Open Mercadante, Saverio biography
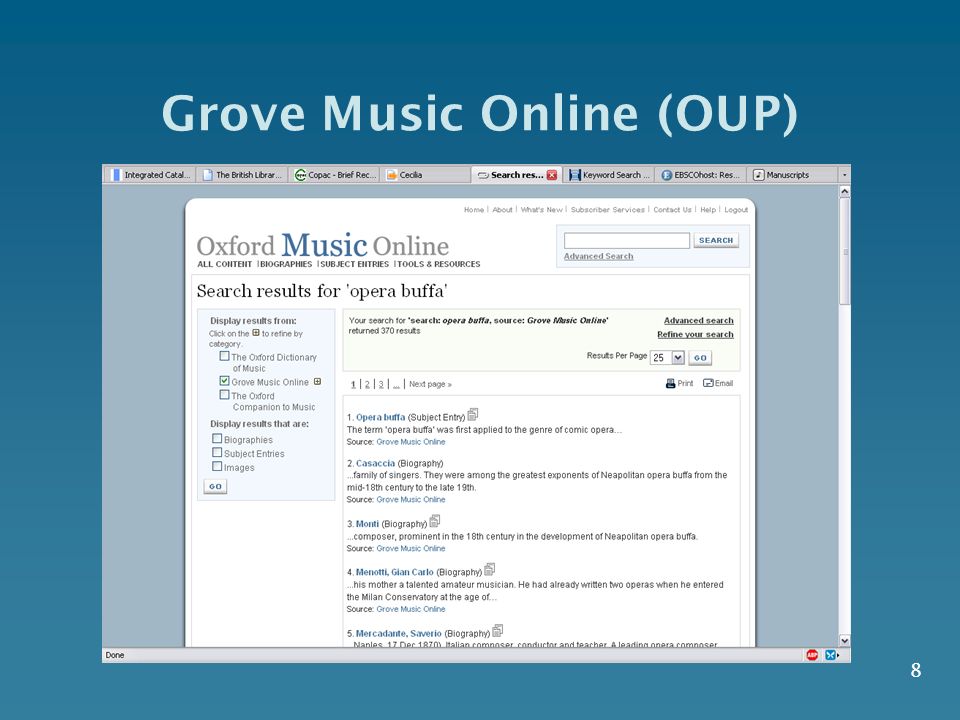Screen dimensions: 960x720 (399, 634)
